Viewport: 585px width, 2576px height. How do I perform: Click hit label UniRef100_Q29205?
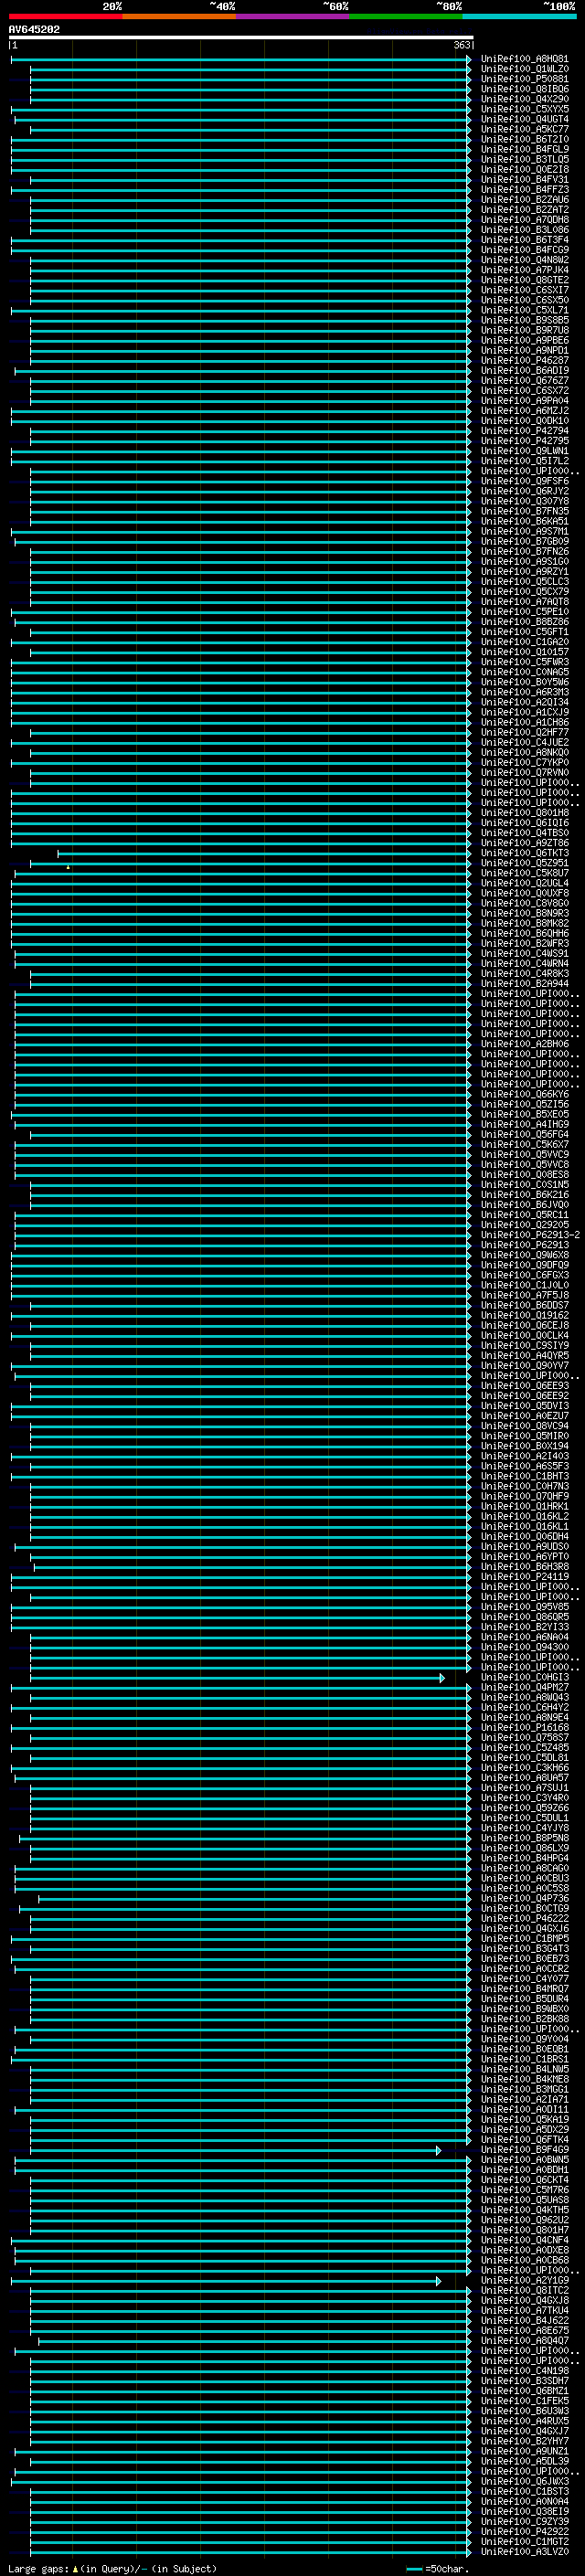pyautogui.click(x=524, y=1225)
